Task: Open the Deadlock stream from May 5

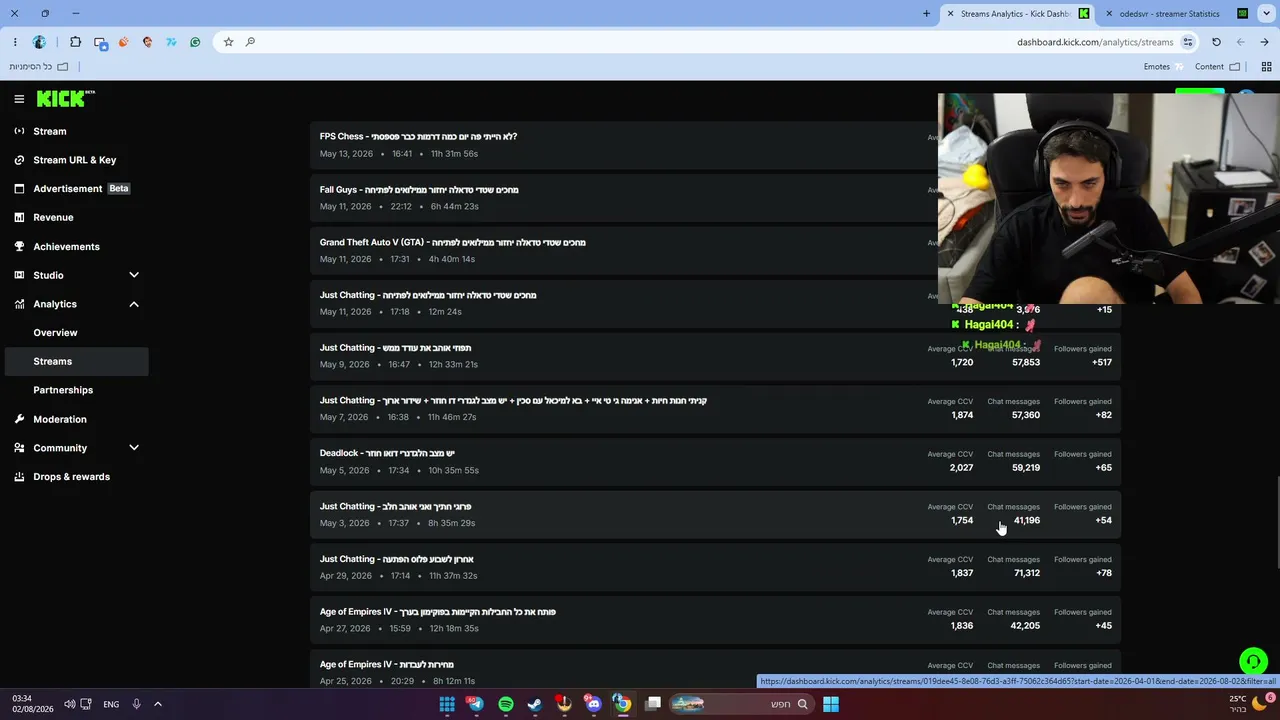Action: [715, 462]
